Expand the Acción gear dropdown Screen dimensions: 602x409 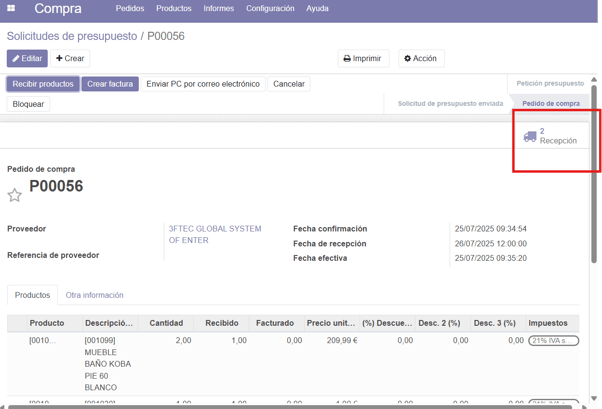[421, 59]
